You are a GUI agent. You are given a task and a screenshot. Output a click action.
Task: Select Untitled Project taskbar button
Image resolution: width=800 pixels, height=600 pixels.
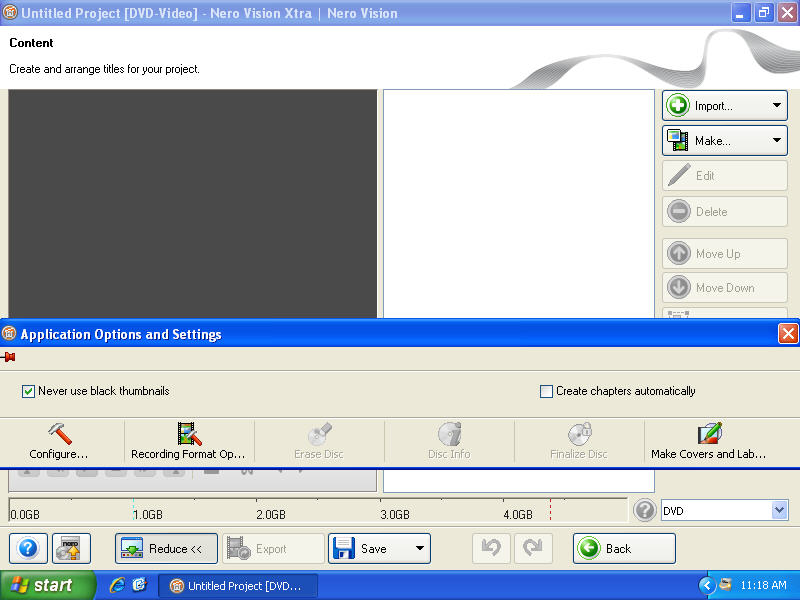click(237, 586)
